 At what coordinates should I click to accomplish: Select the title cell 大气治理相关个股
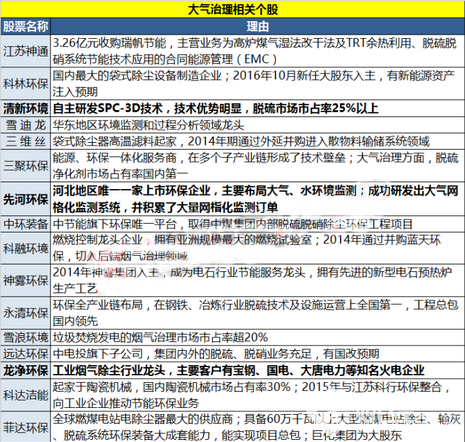[x=232, y=9]
